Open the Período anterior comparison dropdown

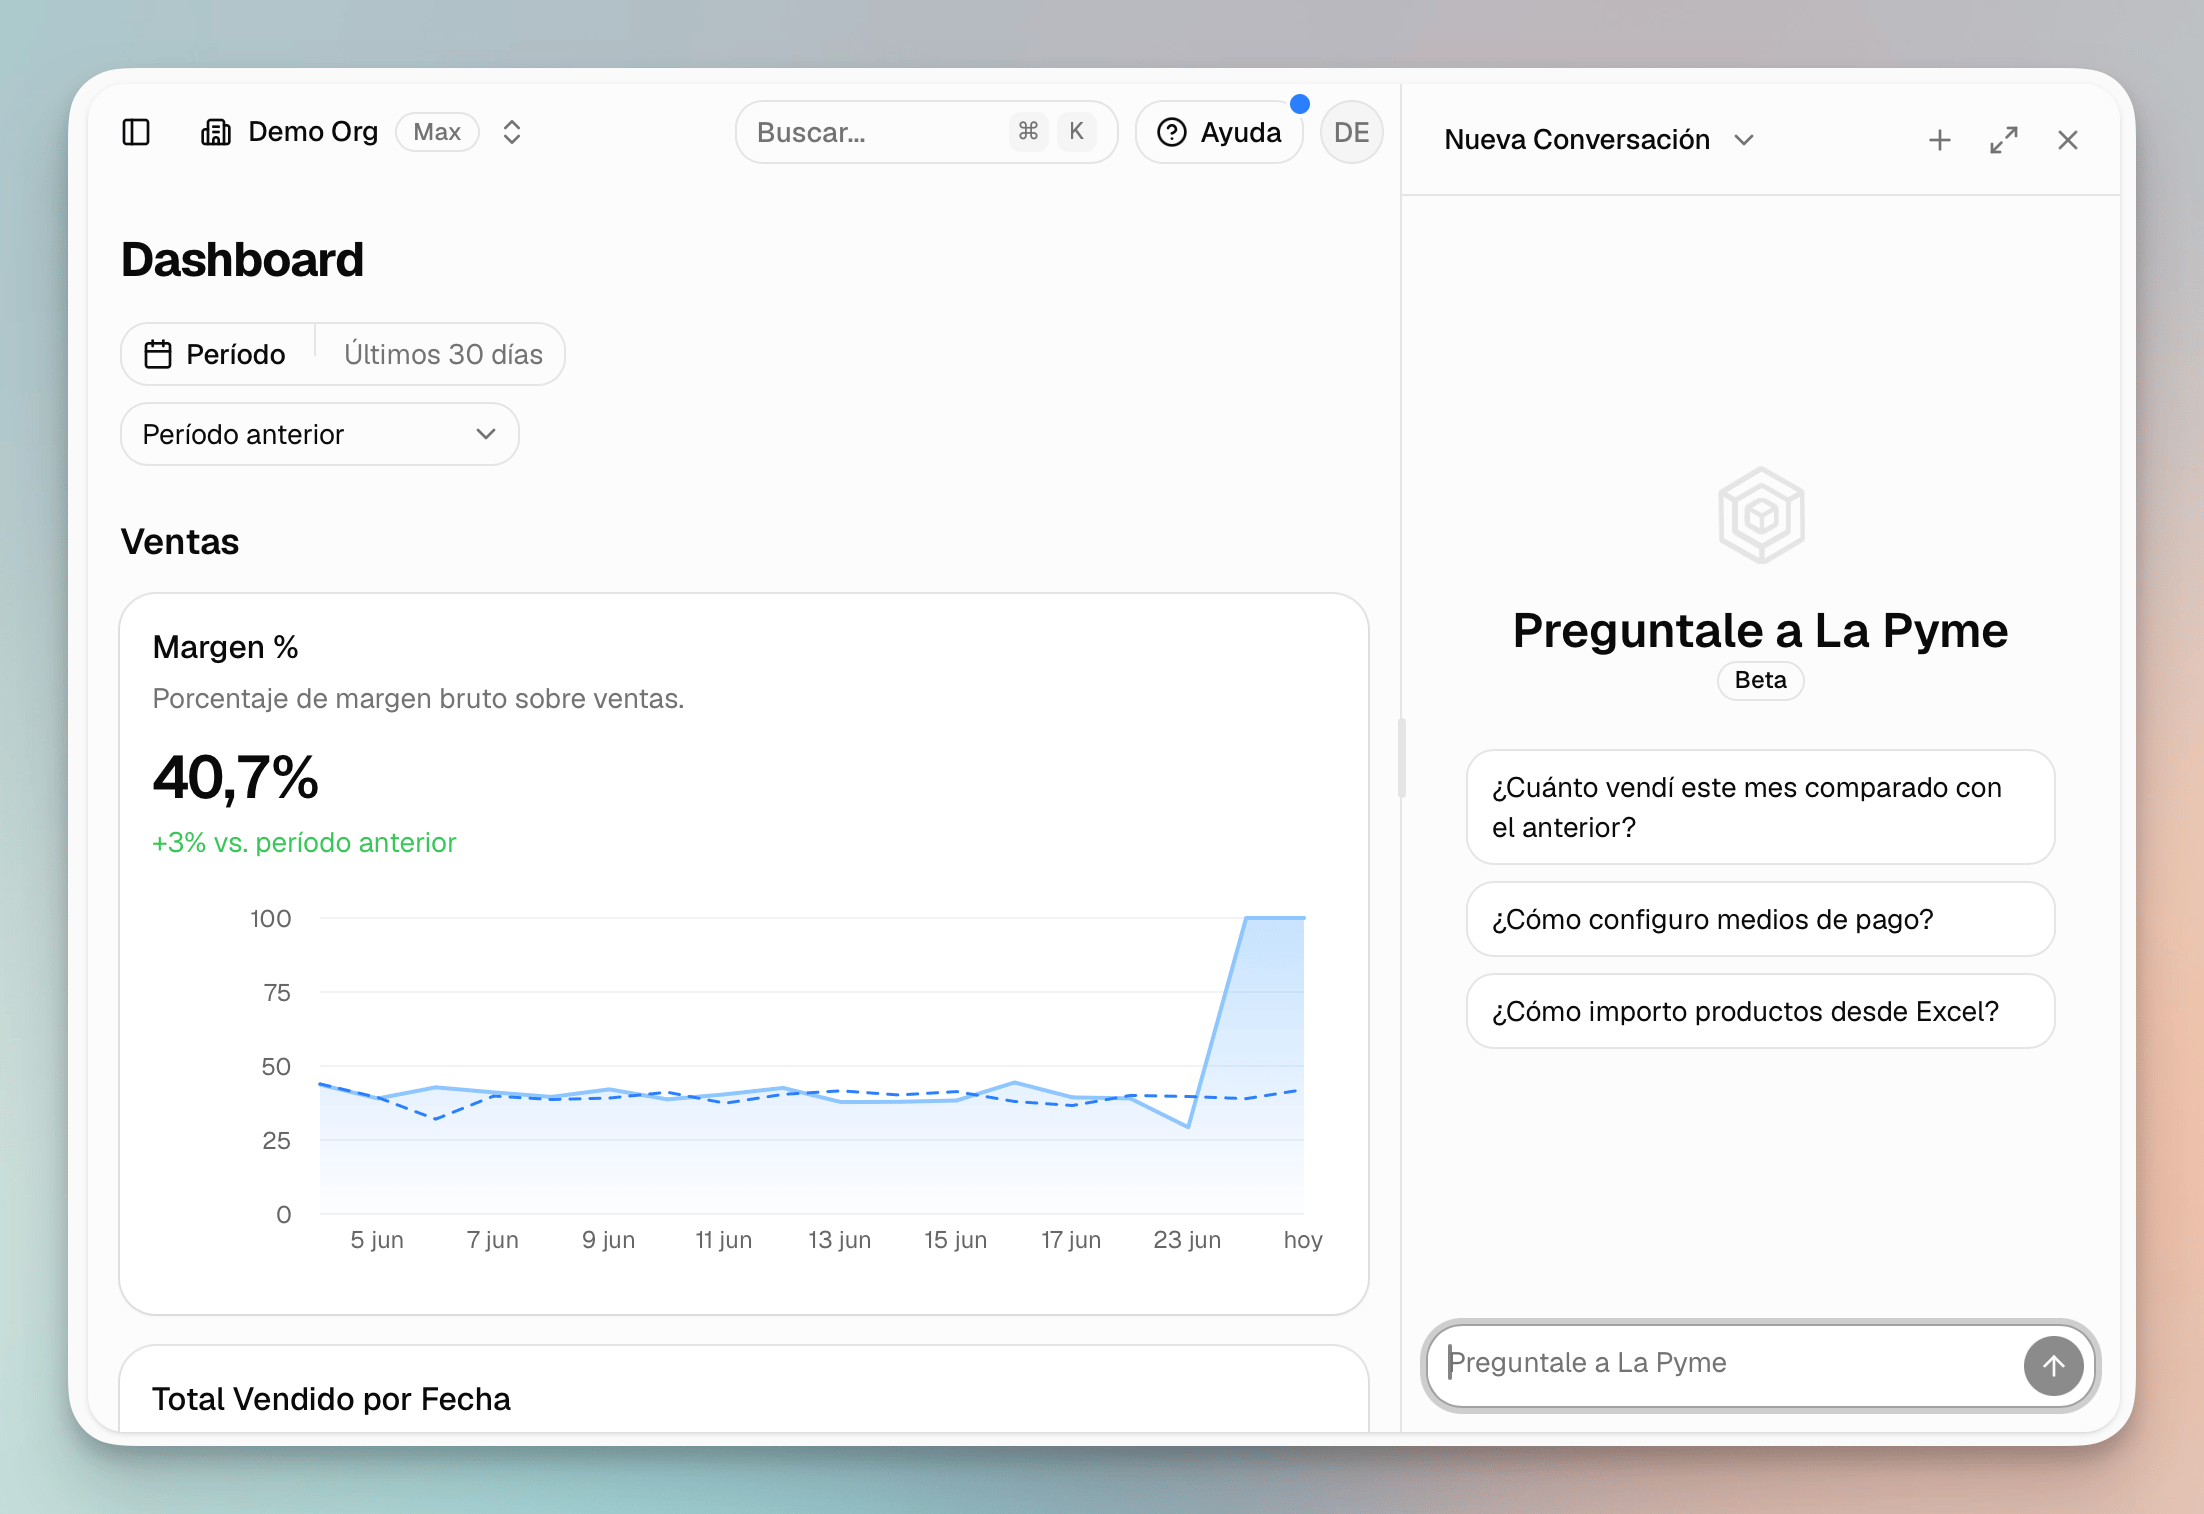[x=320, y=434]
